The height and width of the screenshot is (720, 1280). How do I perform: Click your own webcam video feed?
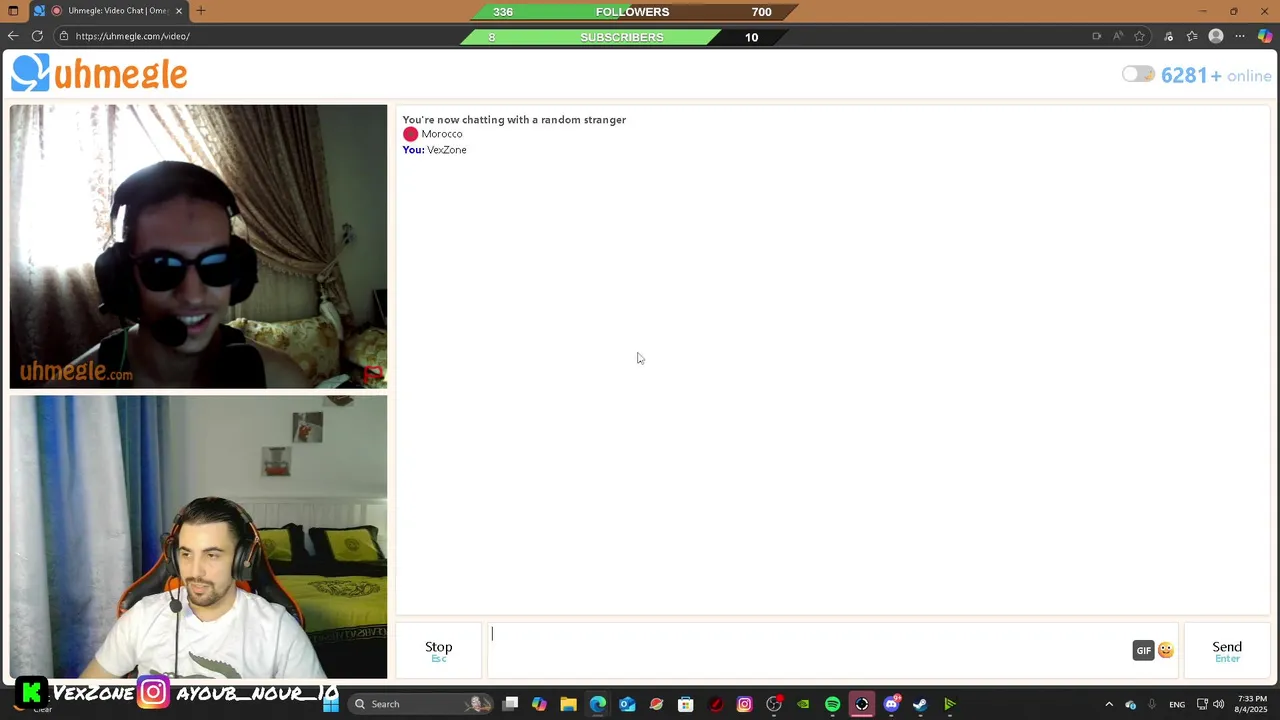tap(198, 537)
